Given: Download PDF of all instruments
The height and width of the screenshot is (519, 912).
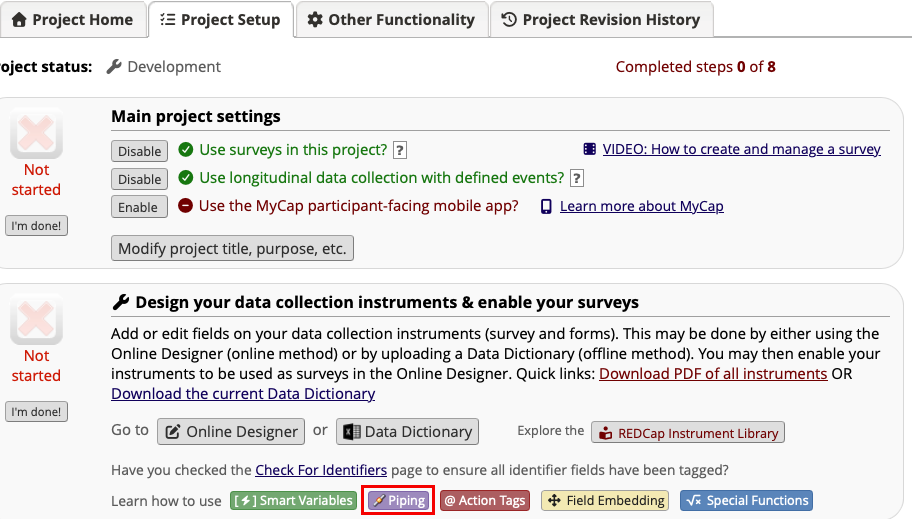Looking at the screenshot, I should tap(713, 374).
